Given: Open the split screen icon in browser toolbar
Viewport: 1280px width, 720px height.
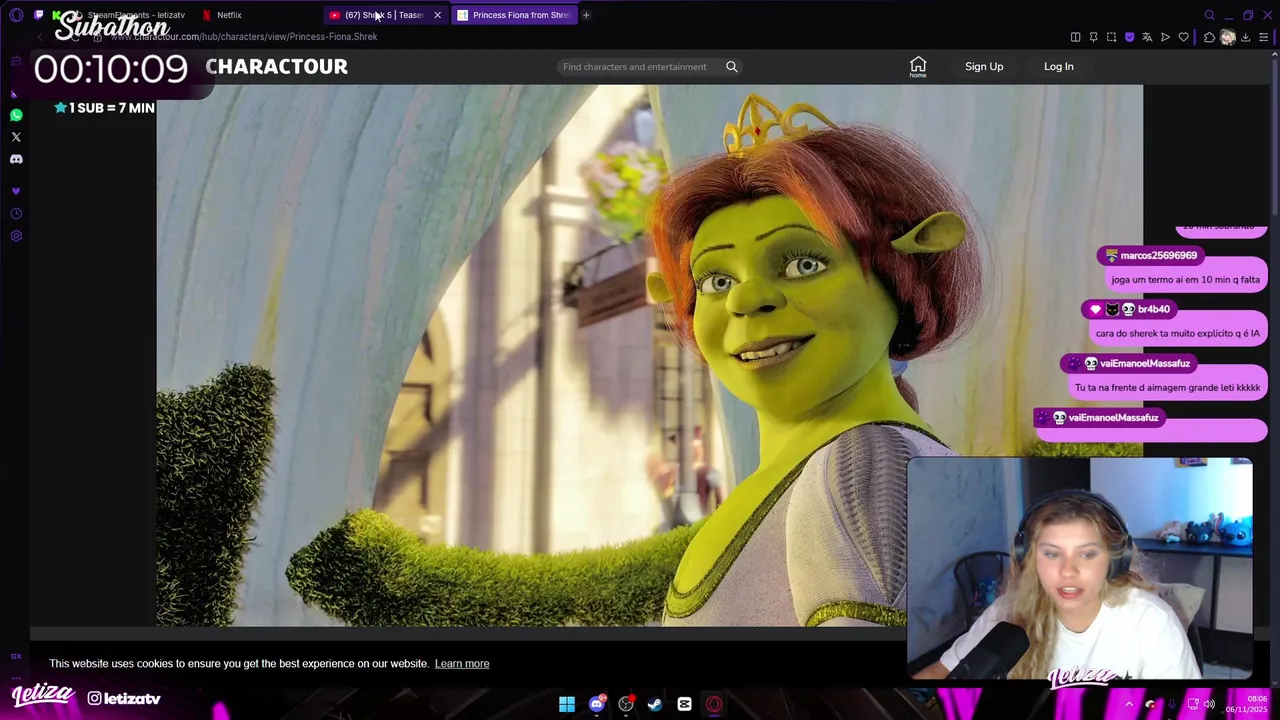Looking at the screenshot, I should click(x=1075, y=37).
